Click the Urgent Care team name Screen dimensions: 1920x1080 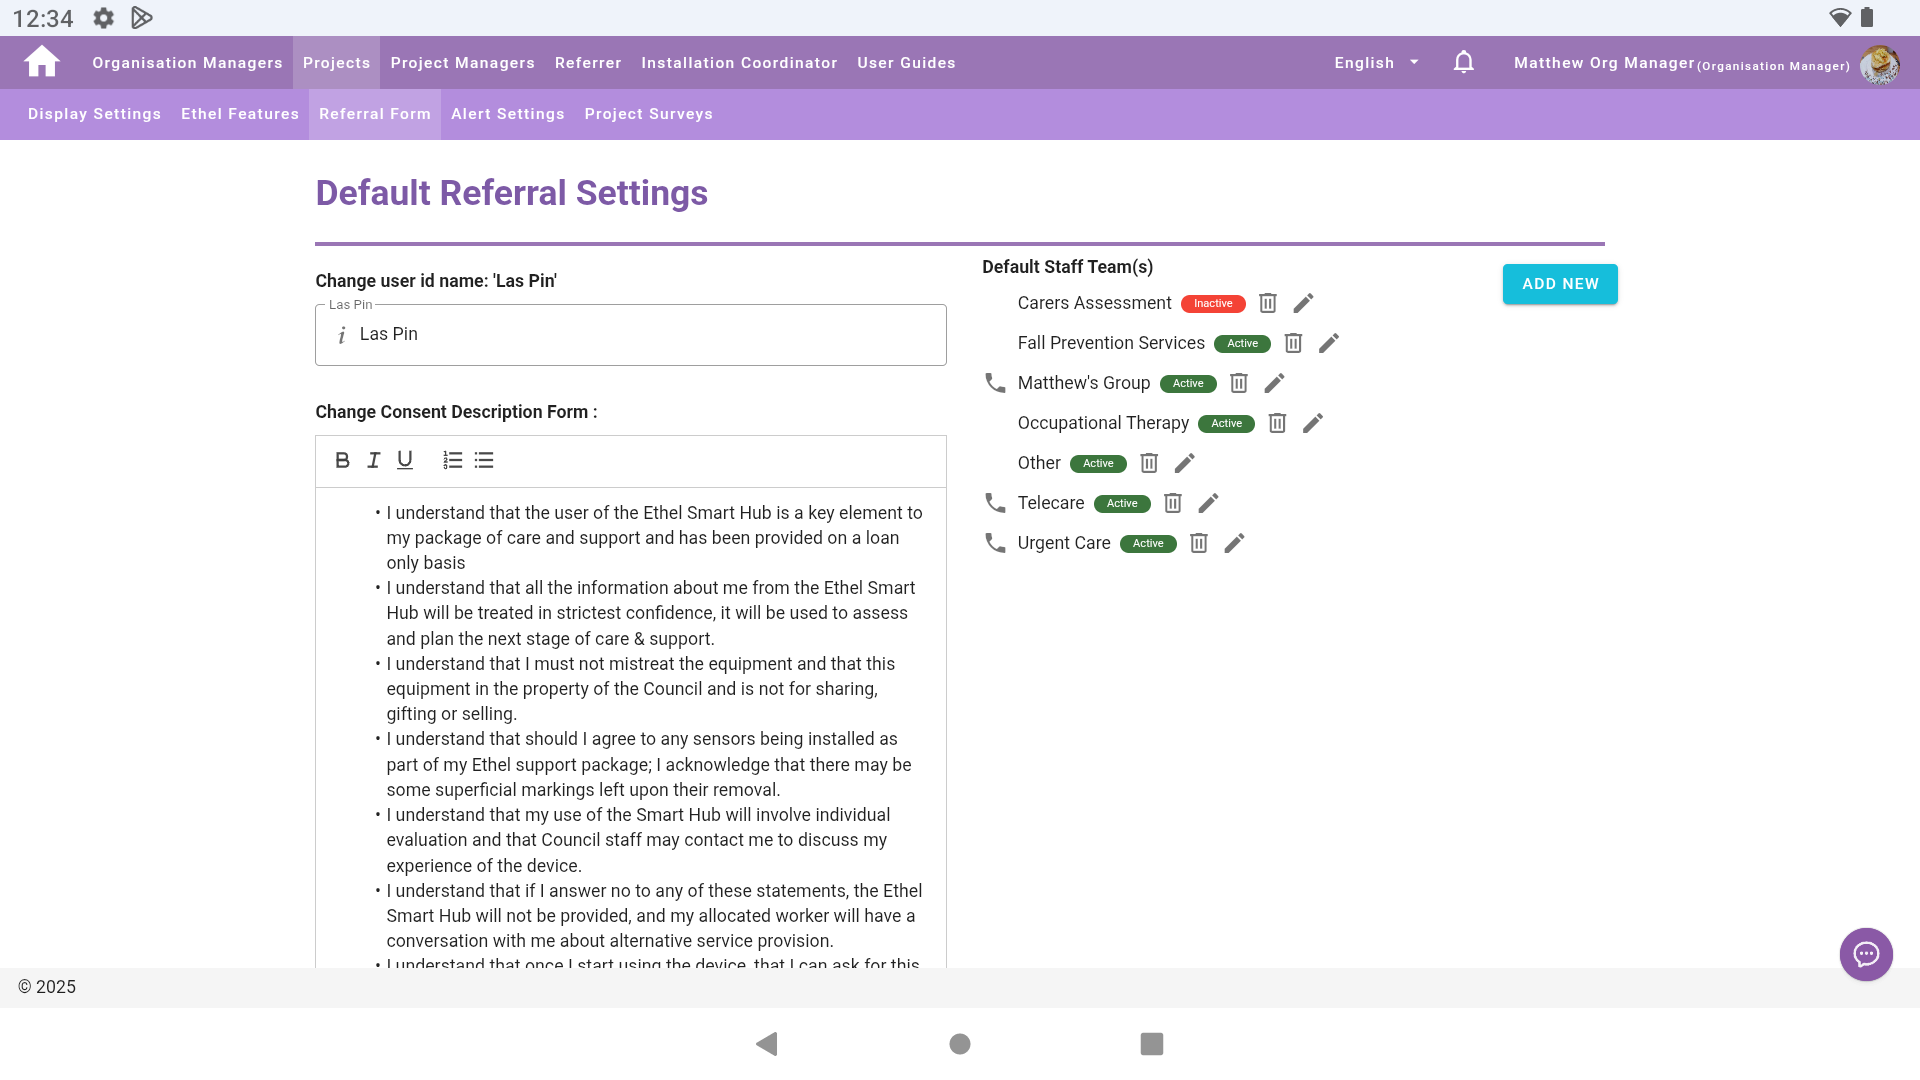tap(1064, 543)
